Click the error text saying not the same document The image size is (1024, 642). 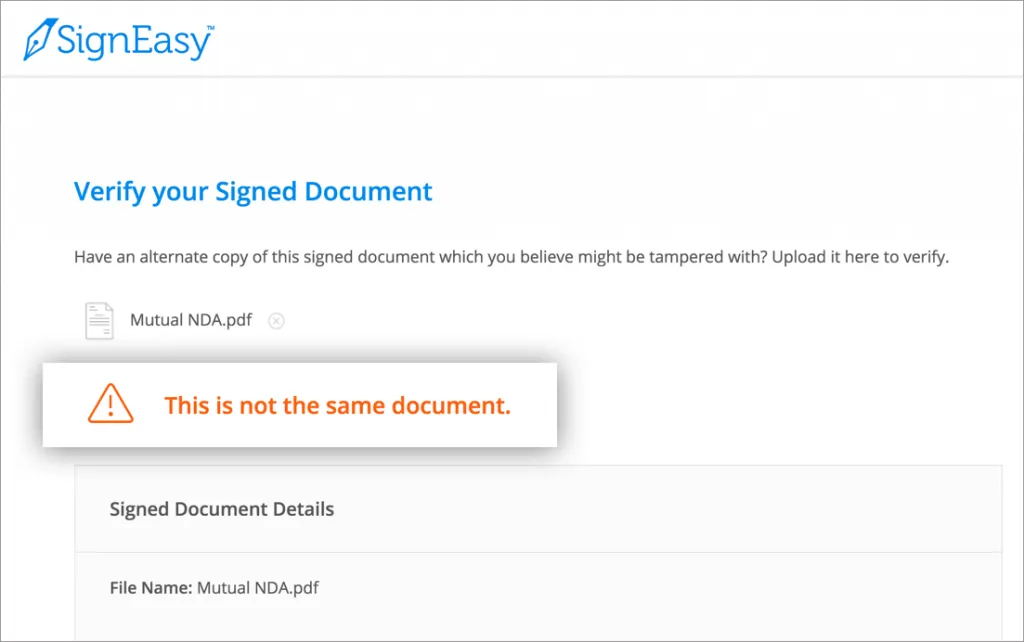pos(337,405)
